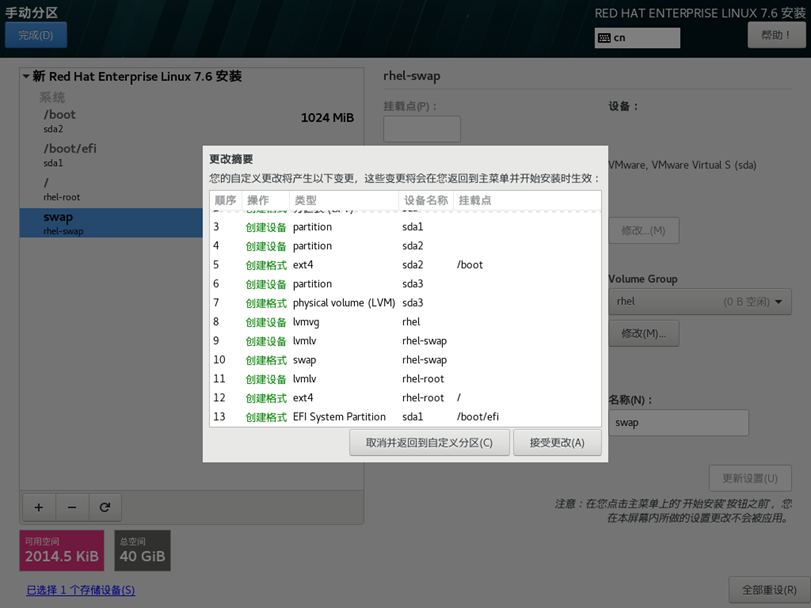
Task: Click the 全部重设(R) button
Action: [x=769, y=590]
